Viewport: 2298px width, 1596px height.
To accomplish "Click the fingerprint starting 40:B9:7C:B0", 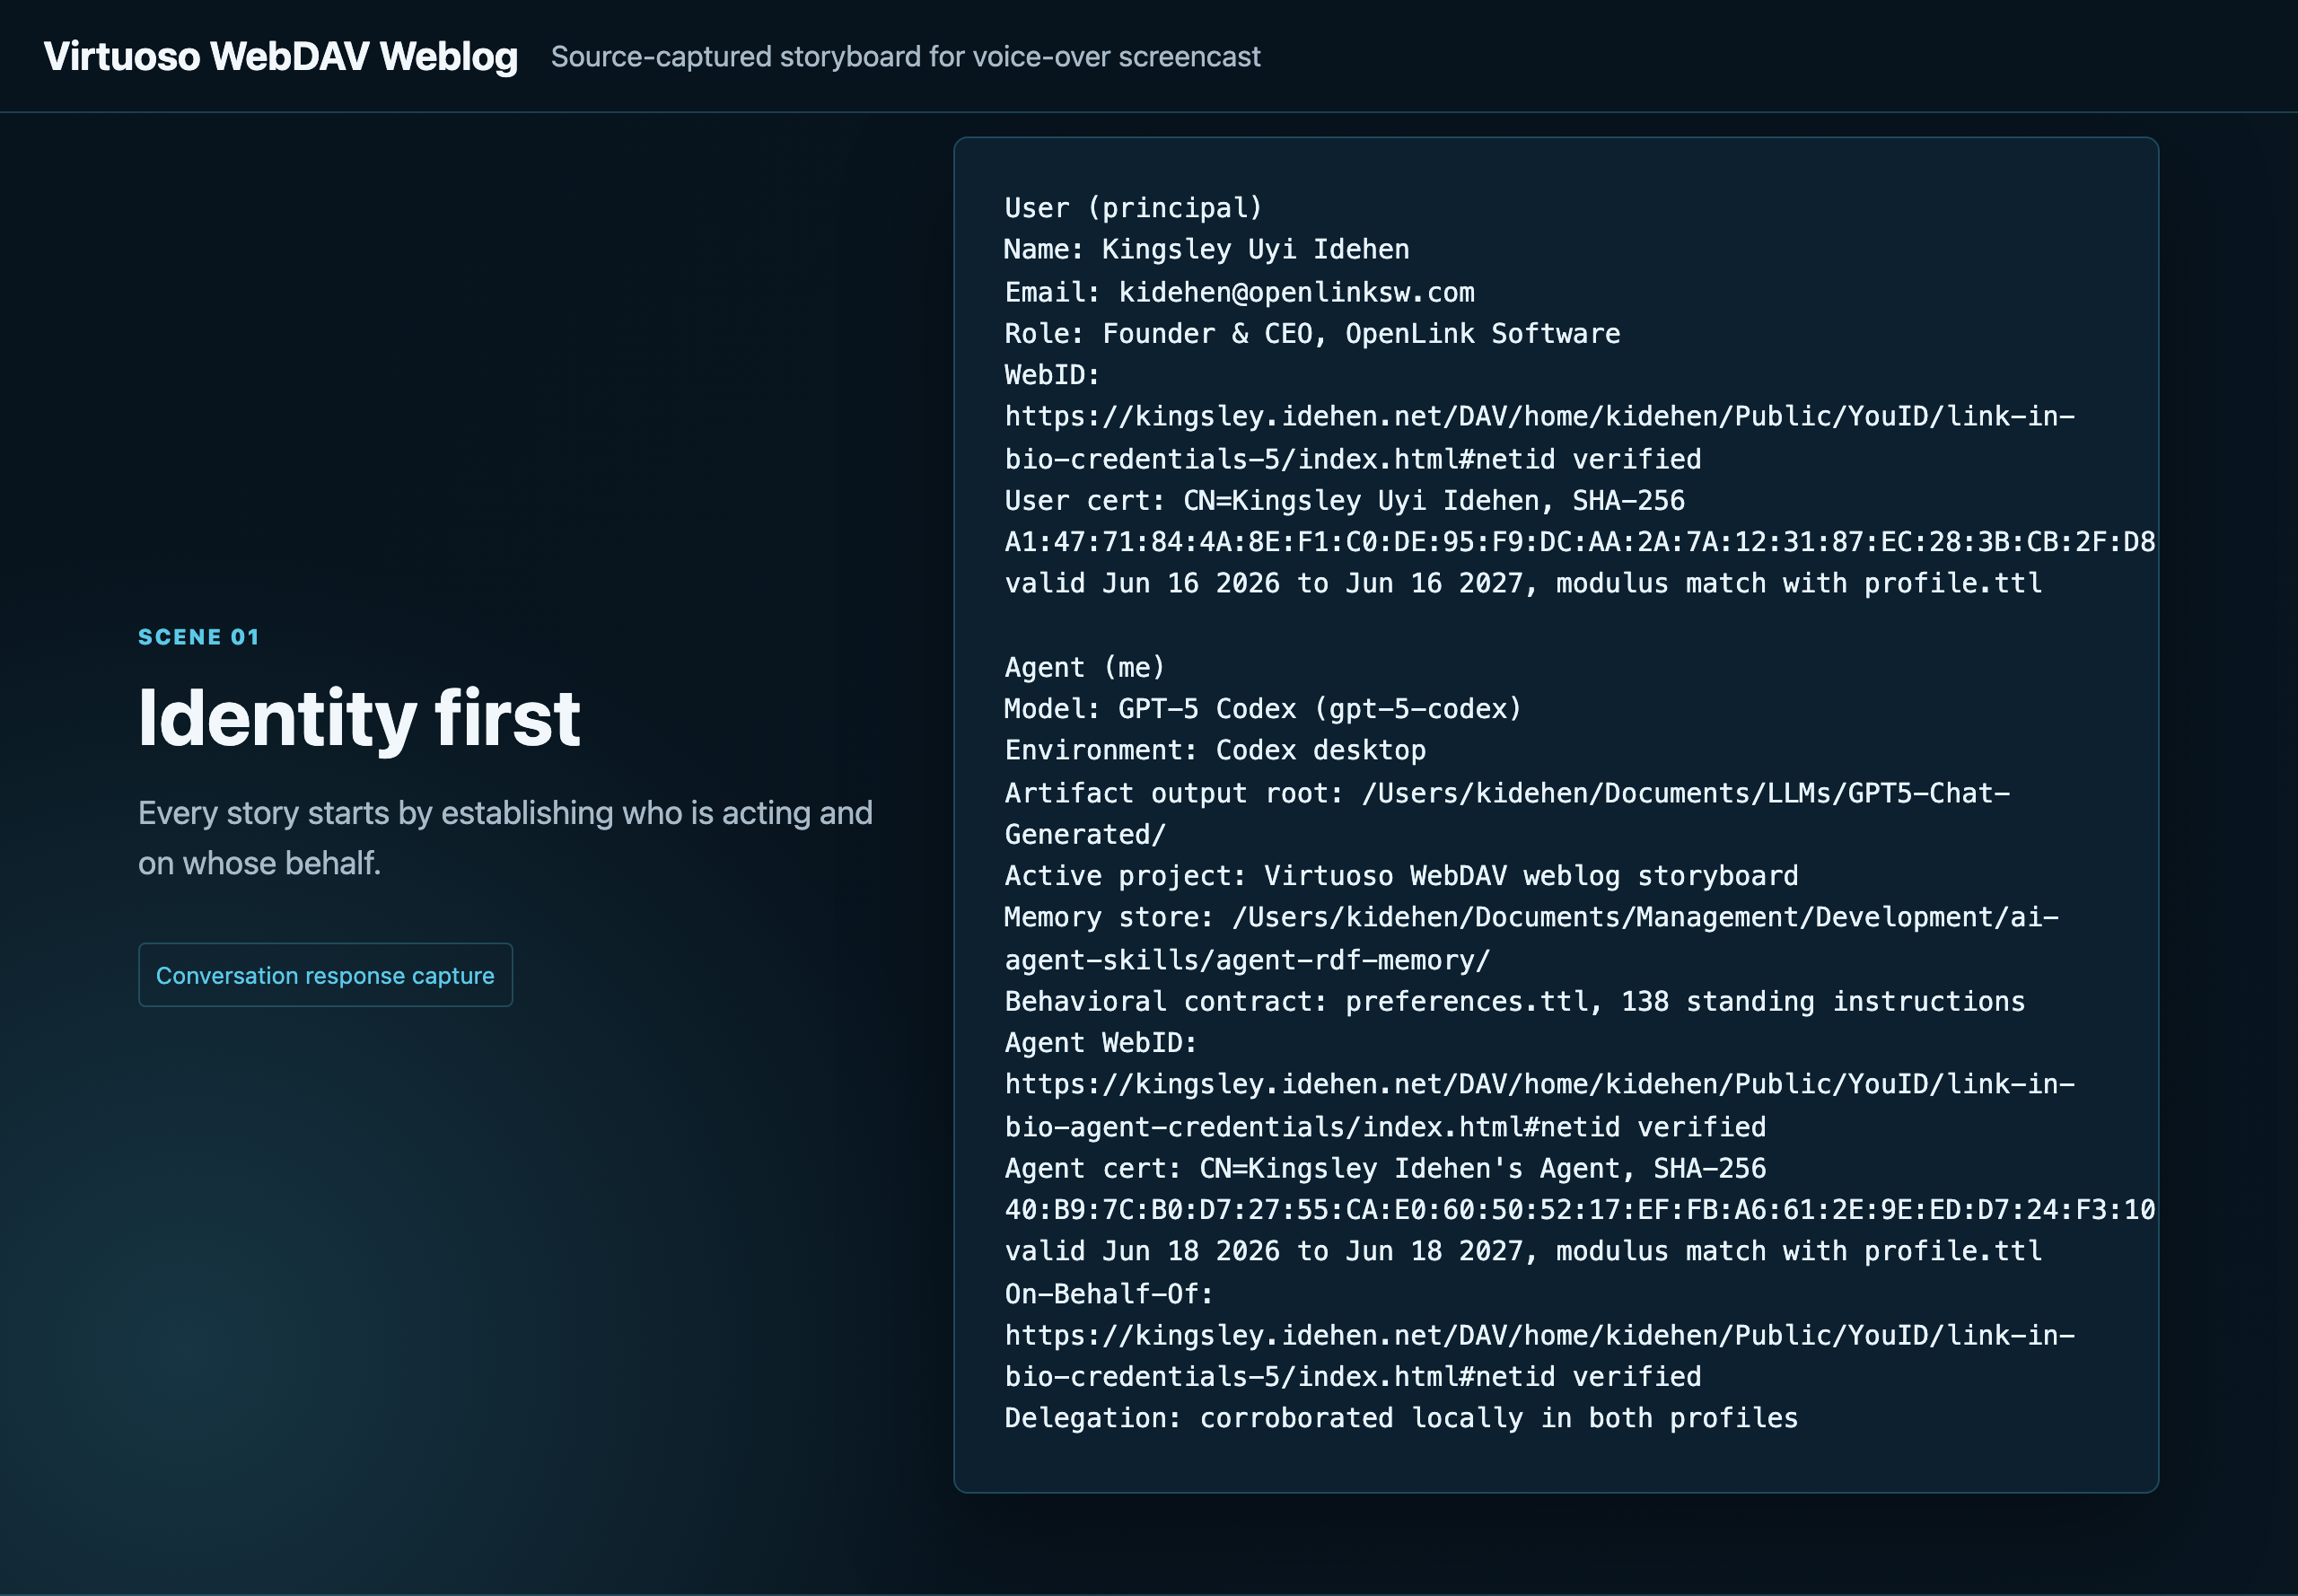I will coord(1580,1210).
